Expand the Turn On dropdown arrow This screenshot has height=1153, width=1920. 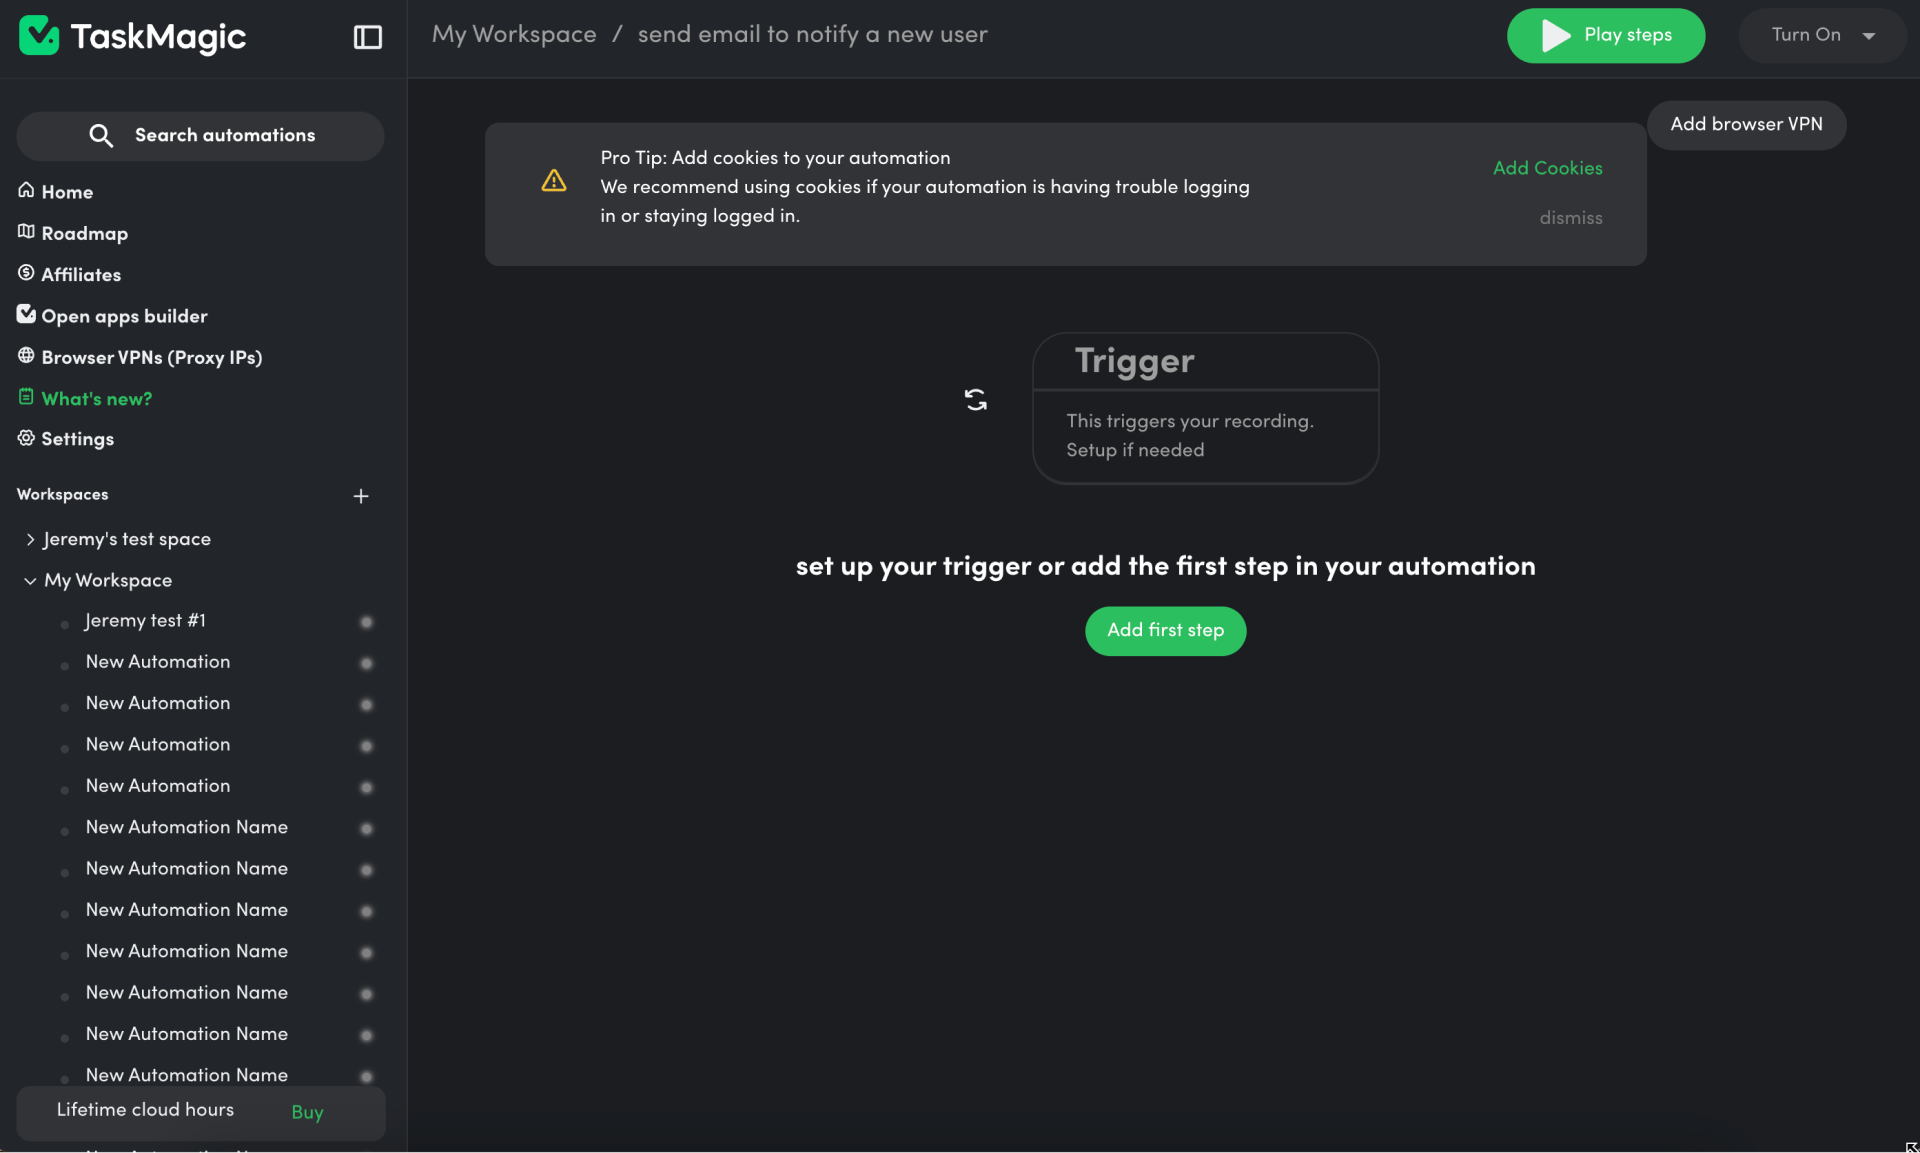[x=1869, y=36]
